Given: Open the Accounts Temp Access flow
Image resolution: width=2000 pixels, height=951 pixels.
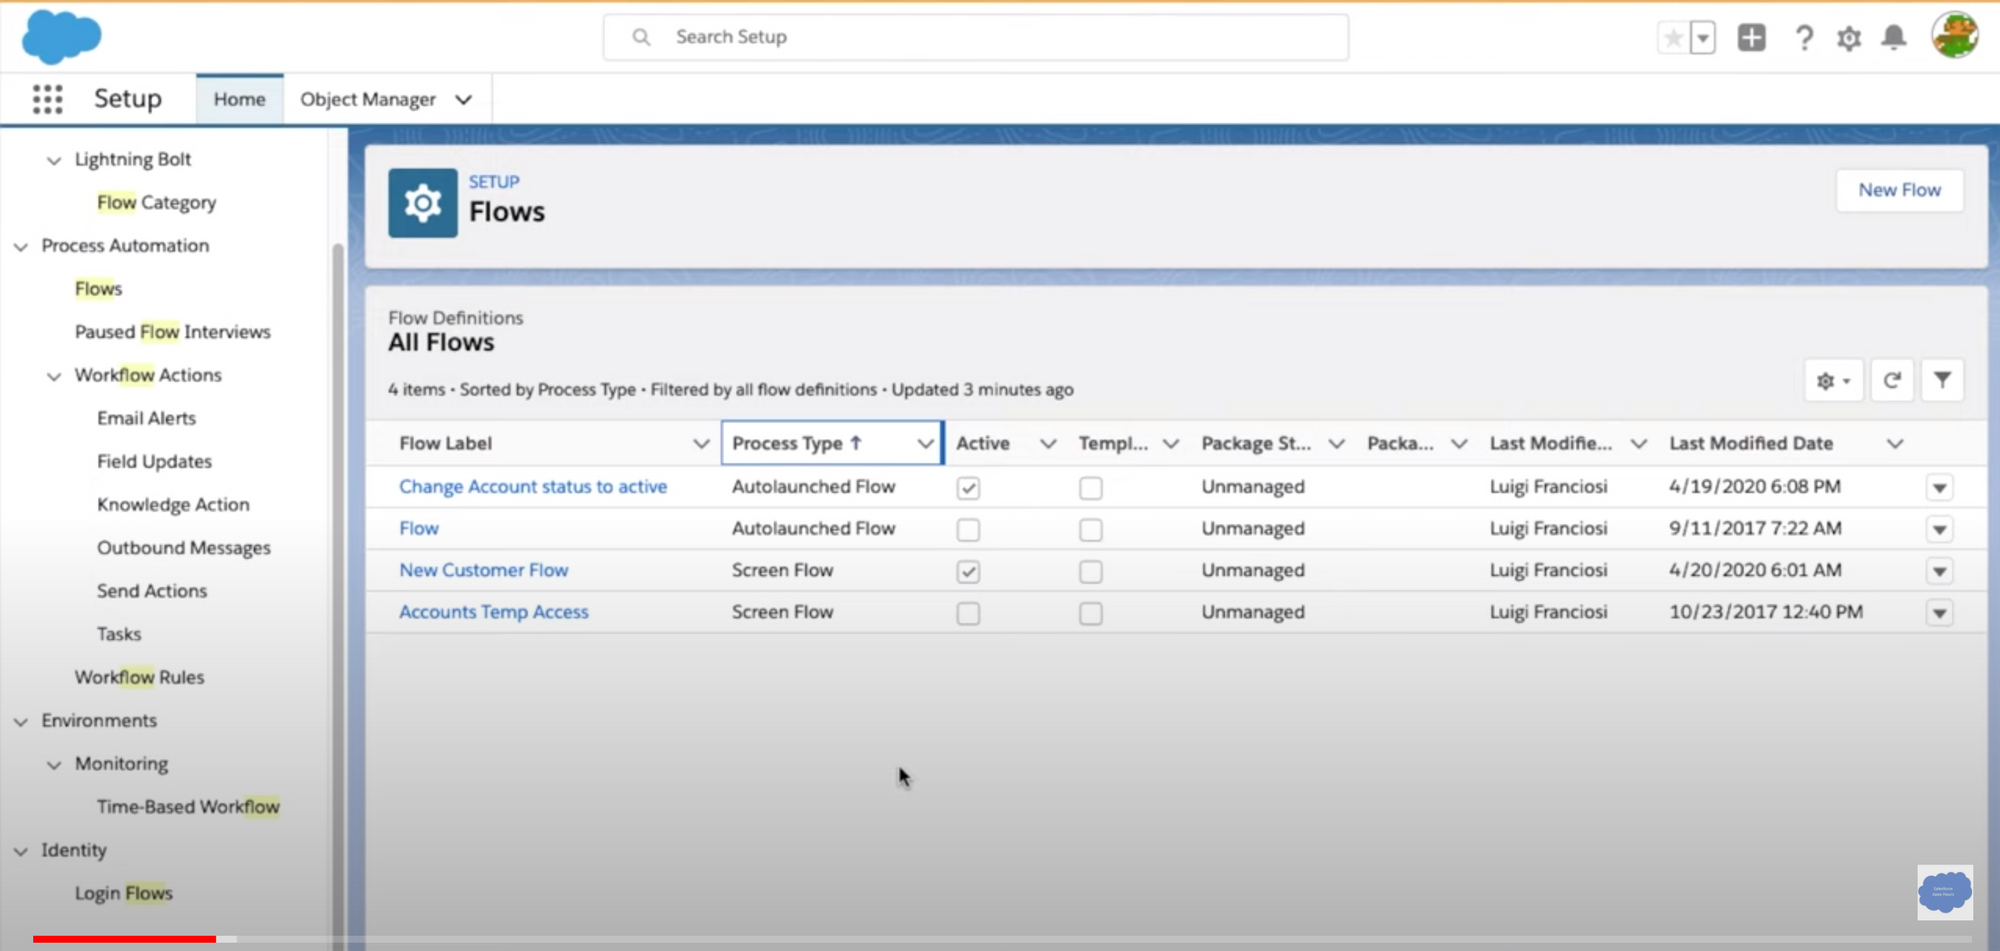Looking at the screenshot, I should (493, 612).
